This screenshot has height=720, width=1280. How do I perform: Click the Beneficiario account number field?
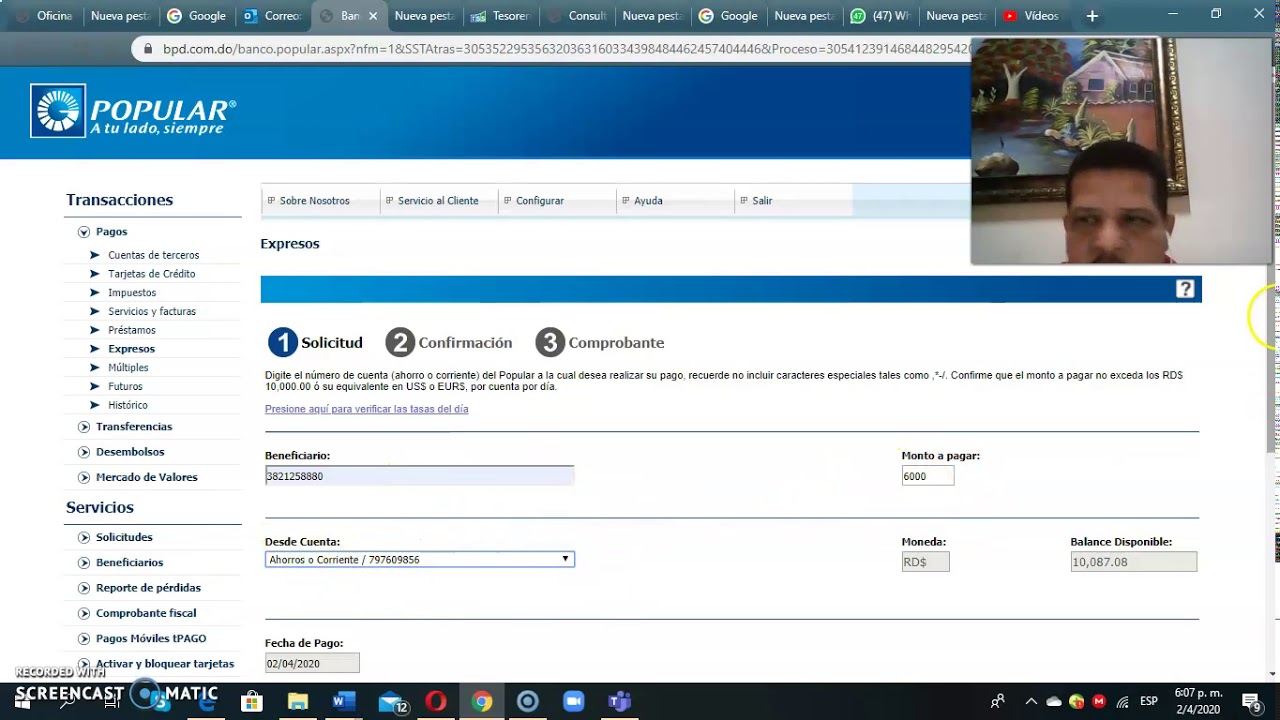(x=420, y=476)
